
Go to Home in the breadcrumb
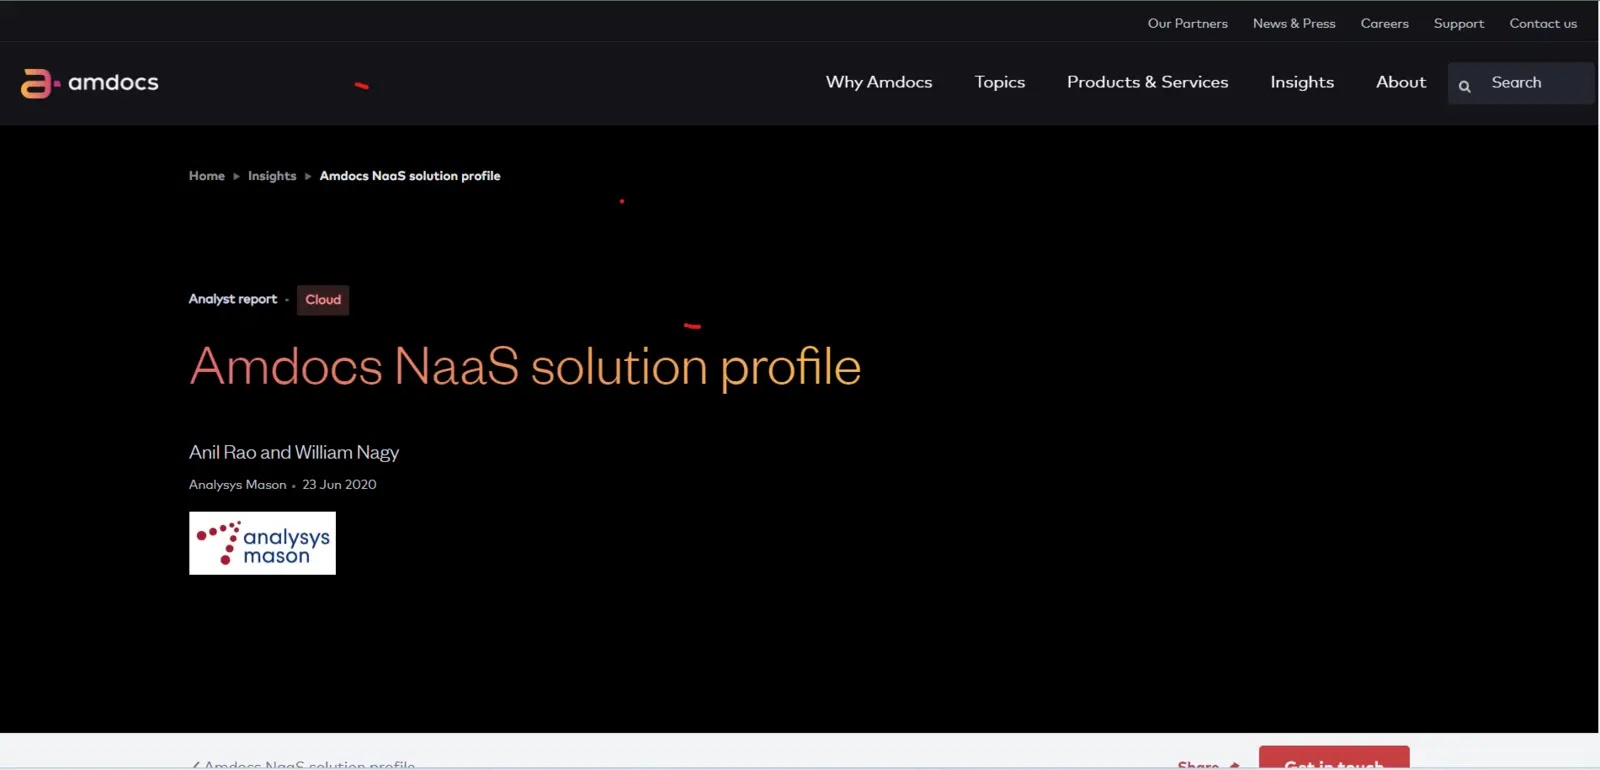tap(207, 176)
